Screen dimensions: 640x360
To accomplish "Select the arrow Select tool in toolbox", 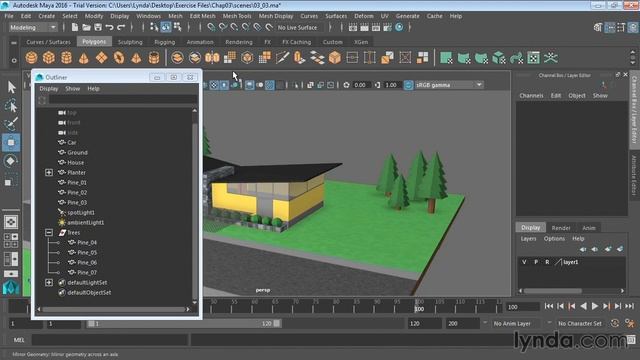I will coord(11,87).
